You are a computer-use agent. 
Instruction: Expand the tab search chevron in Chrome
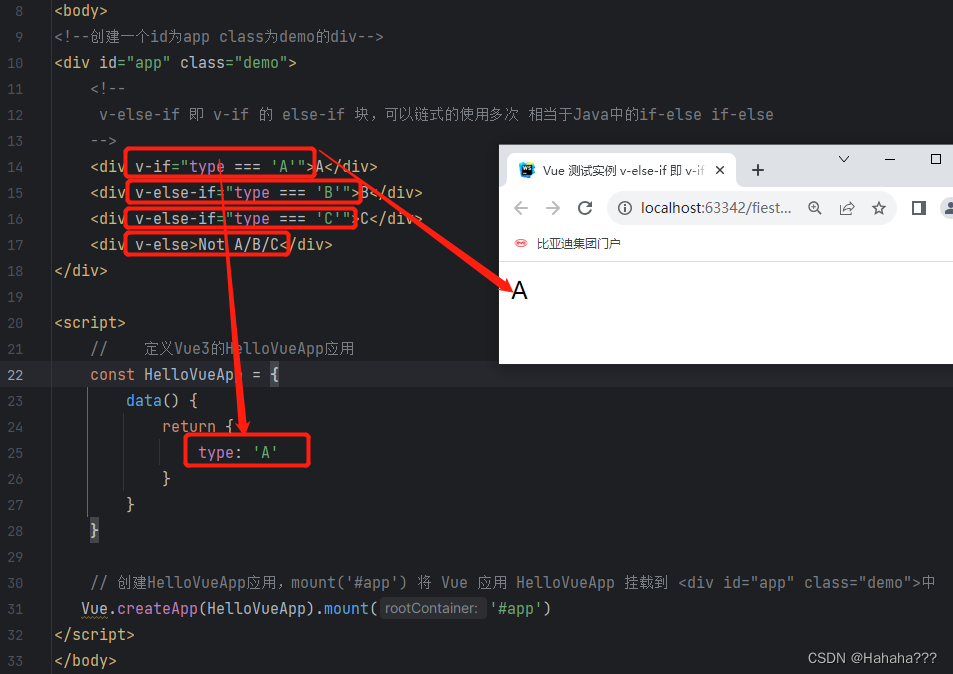pos(844,159)
